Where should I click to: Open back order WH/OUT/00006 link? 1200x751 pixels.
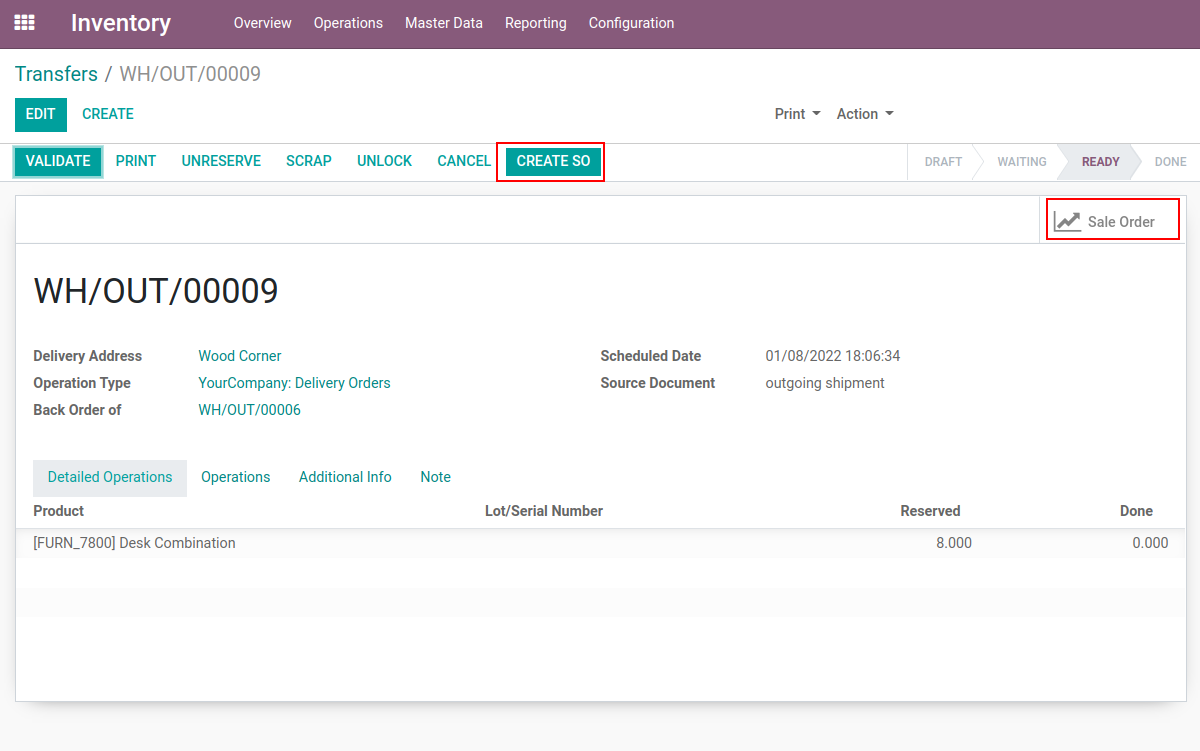pyautogui.click(x=249, y=410)
